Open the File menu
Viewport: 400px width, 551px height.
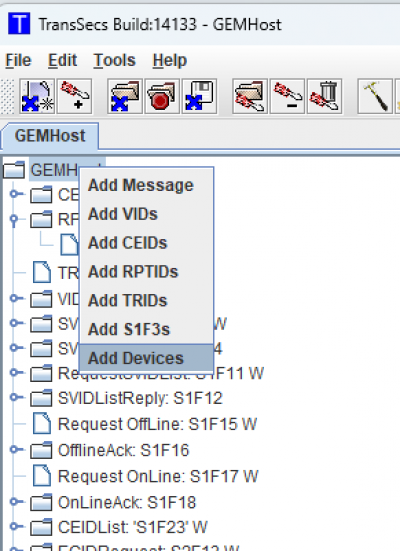tap(18, 60)
